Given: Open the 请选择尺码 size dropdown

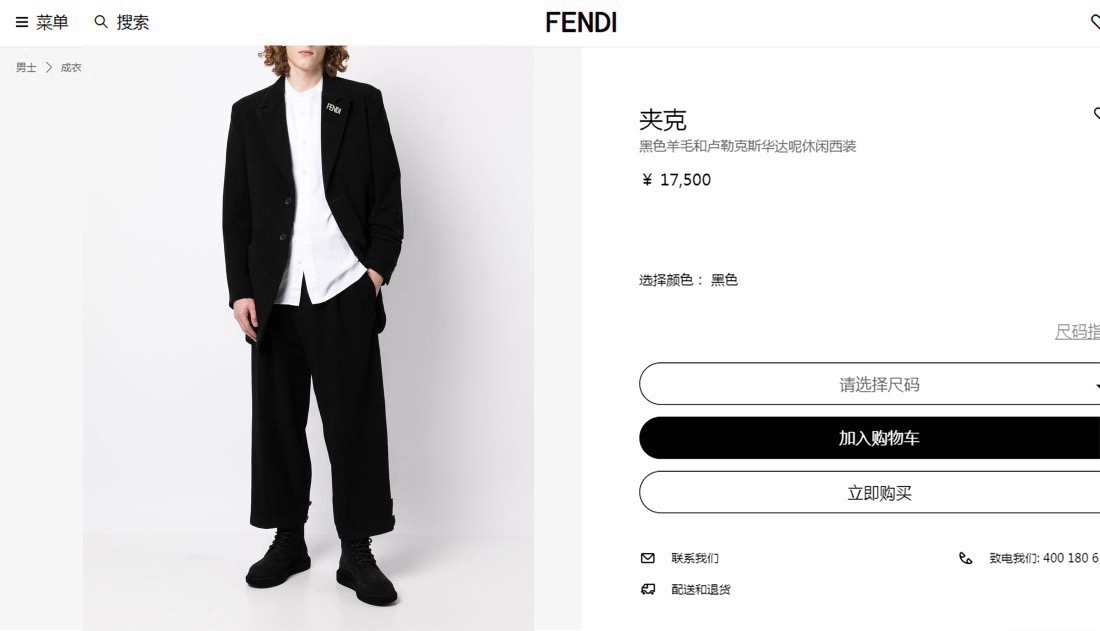Looking at the screenshot, I should coord(869,384).
